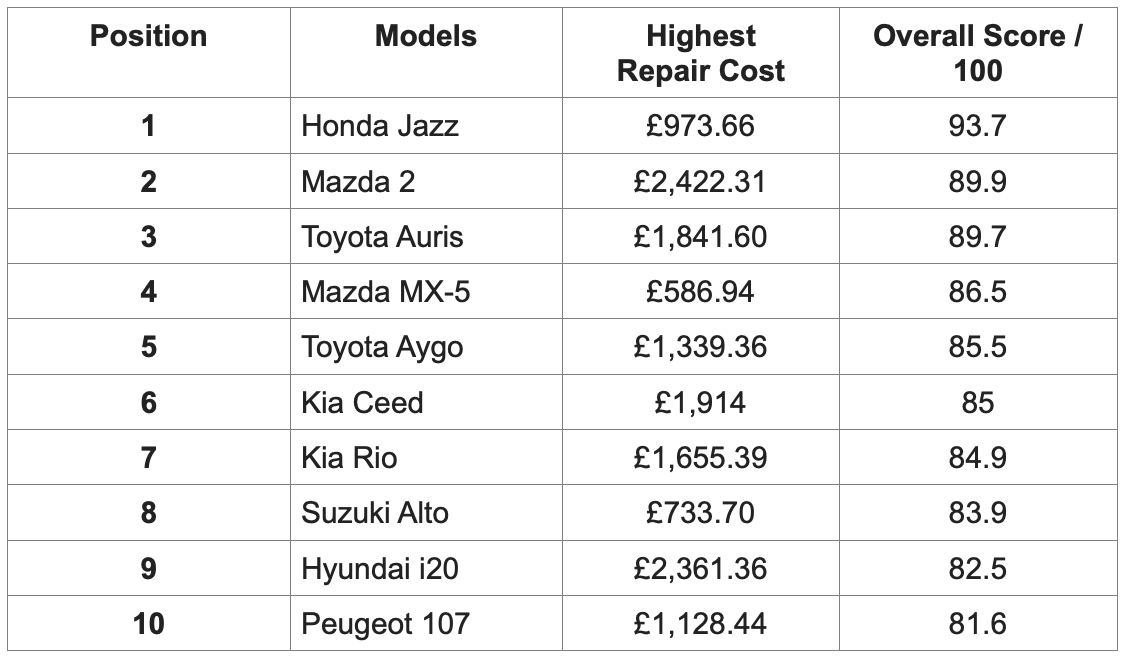Select the £2,422.31 repair cost cell

pos(700,181)
